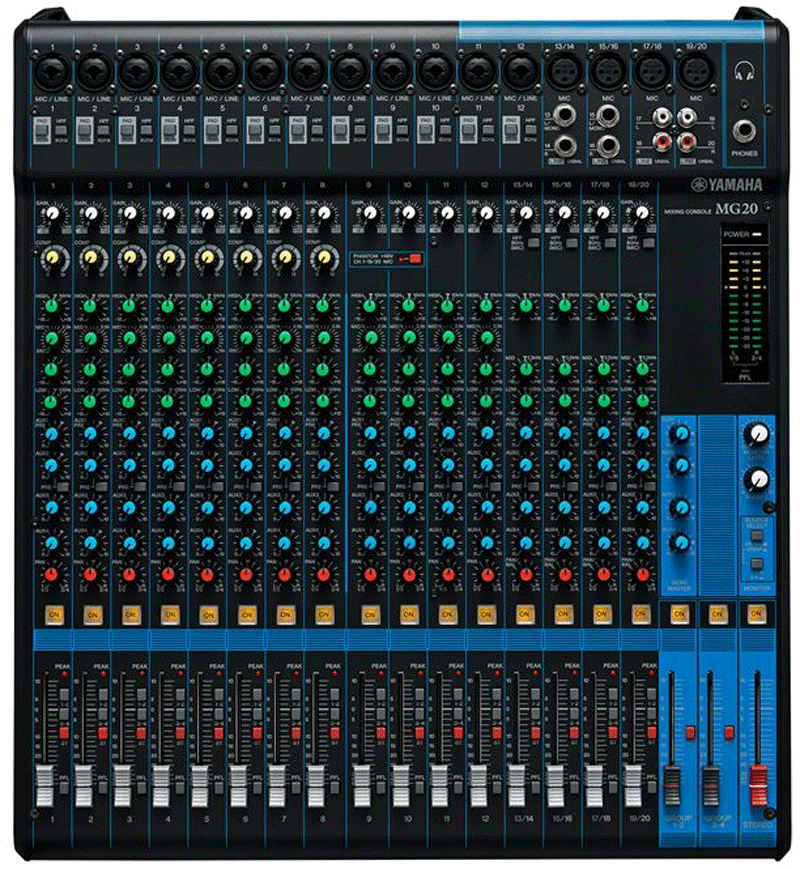
Task: Click the headphones symbol above the PHONES jack
Action: [743, 71]
